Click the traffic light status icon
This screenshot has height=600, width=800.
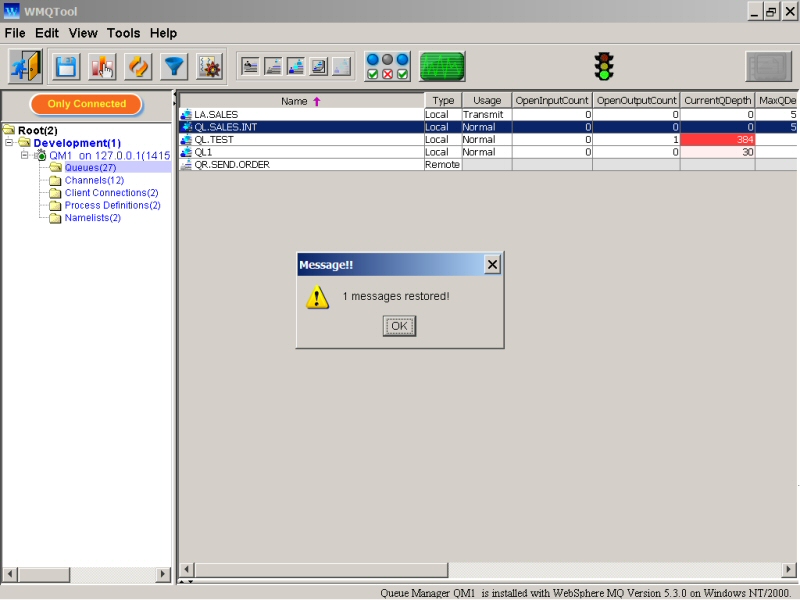point(604,66)
